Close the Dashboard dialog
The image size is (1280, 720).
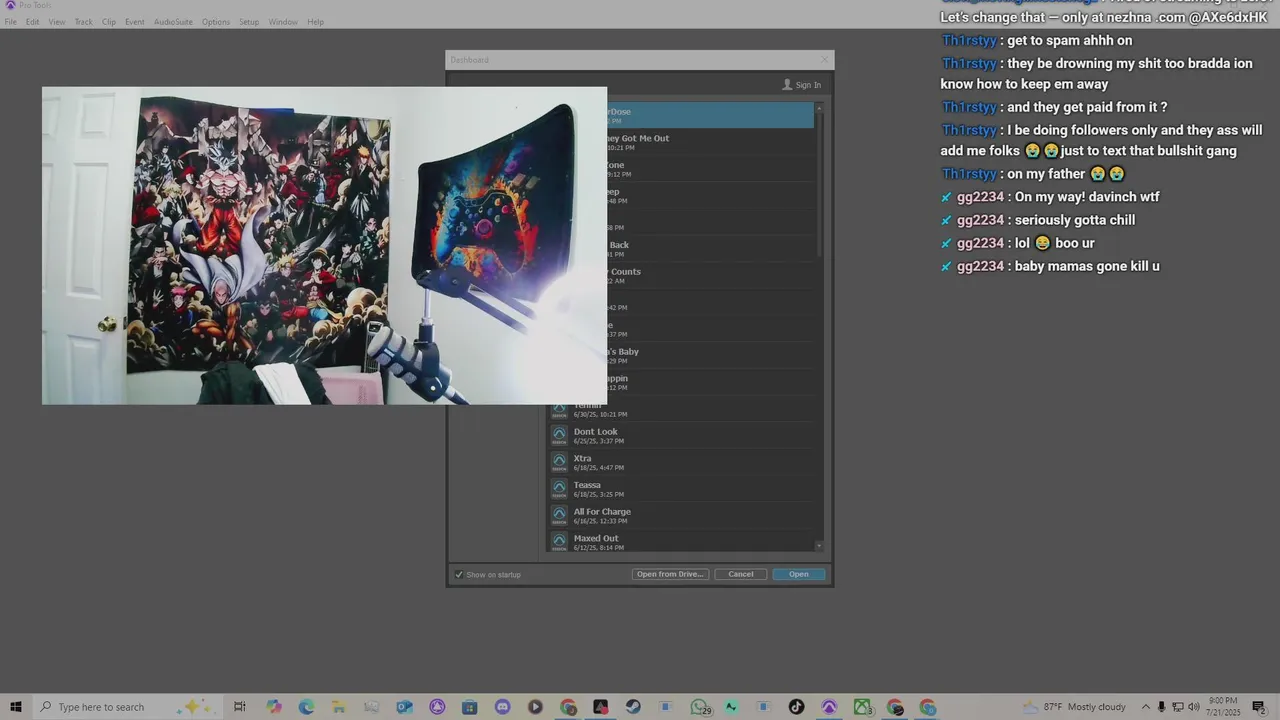pyautogui.click(x=824, y=60)
